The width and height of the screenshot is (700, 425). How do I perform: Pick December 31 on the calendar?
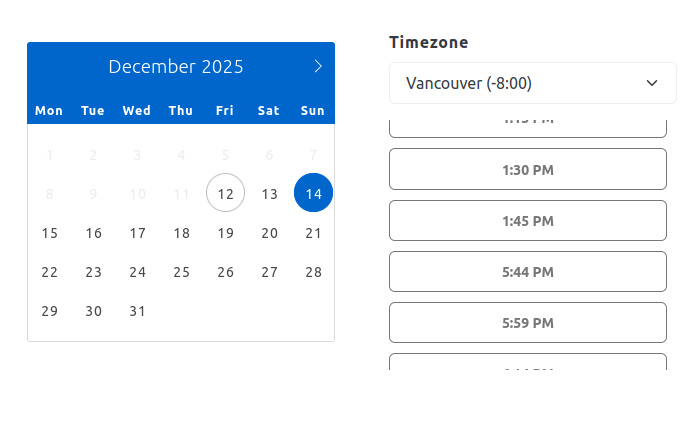coord(138,311)
